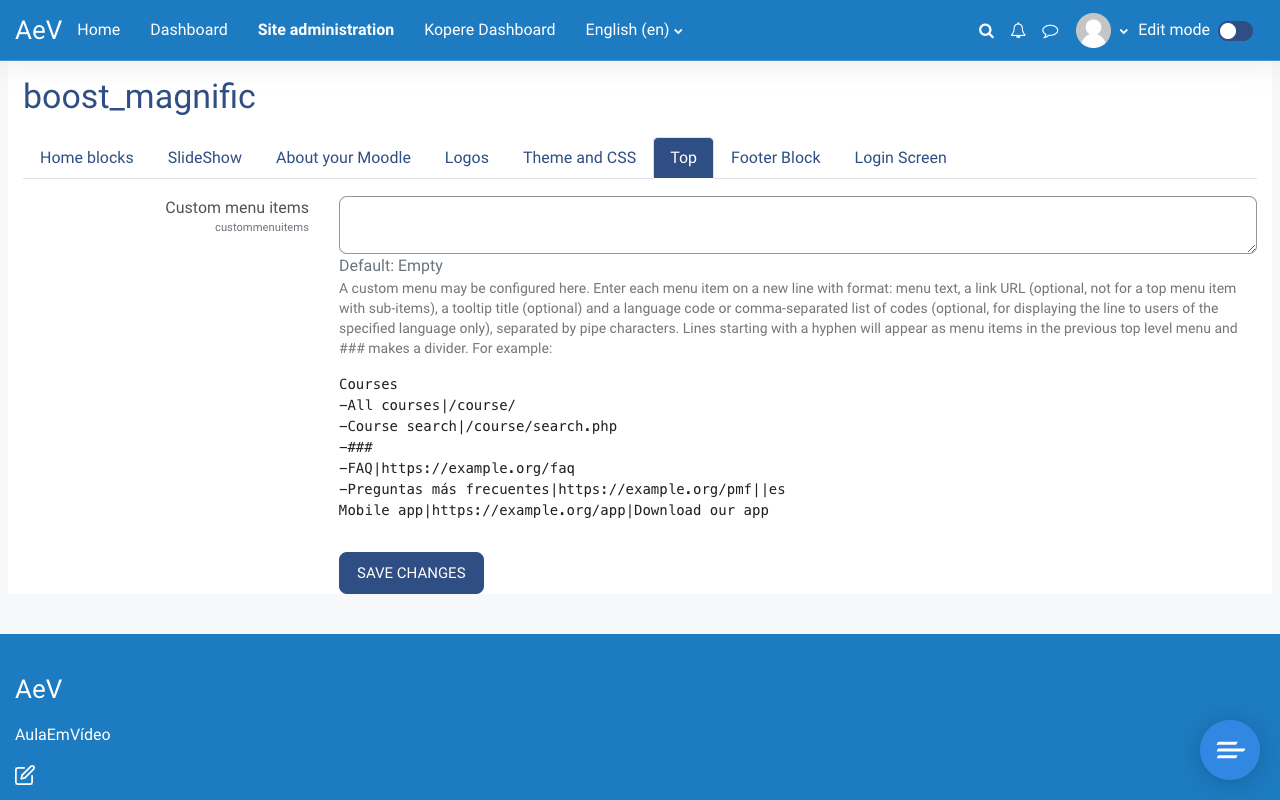Click inside the Custom menu items textarea

(x=797, y=225)
